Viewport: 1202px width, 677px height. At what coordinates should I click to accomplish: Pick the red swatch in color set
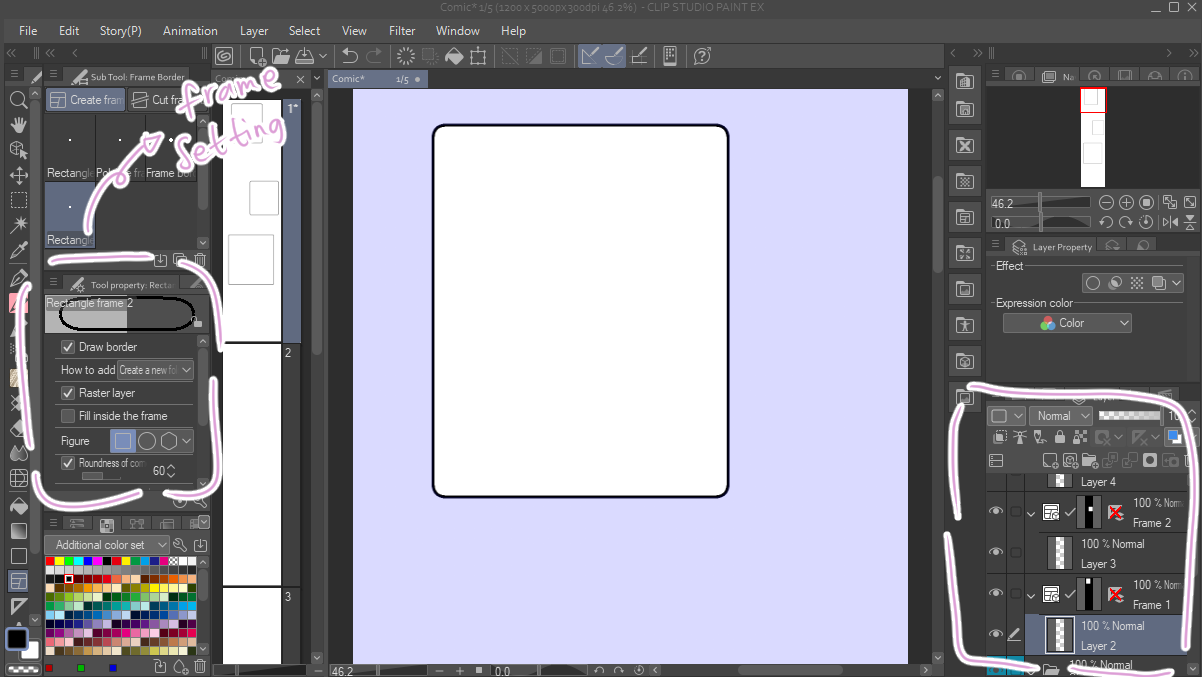point(50,562)
